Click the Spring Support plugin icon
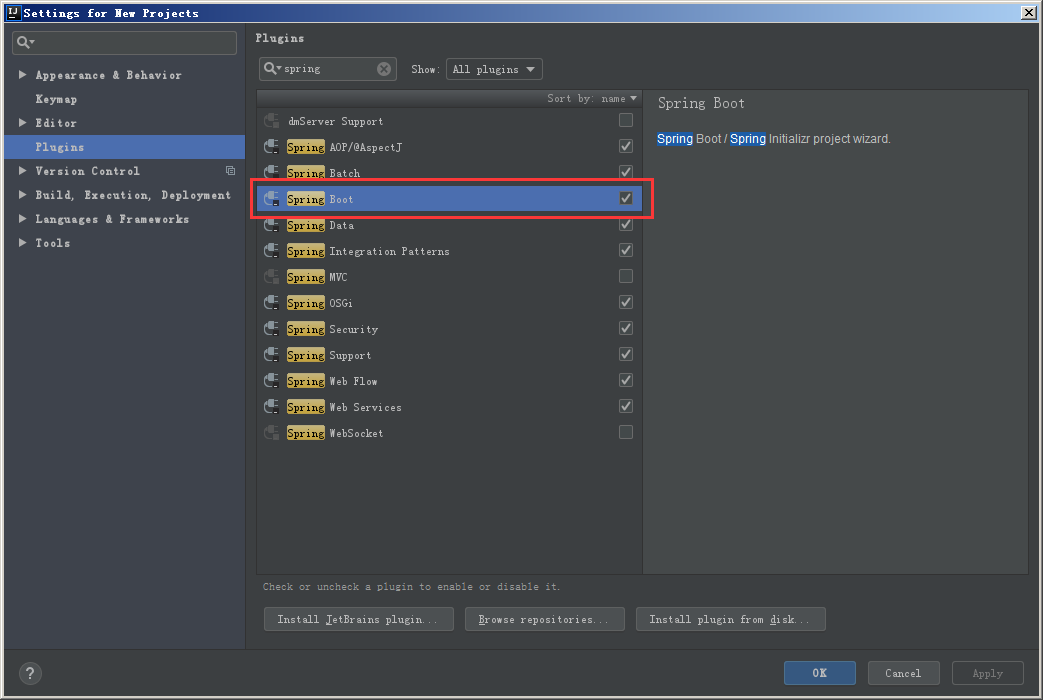Viewport: 1043px width, 700px height. 271,355
